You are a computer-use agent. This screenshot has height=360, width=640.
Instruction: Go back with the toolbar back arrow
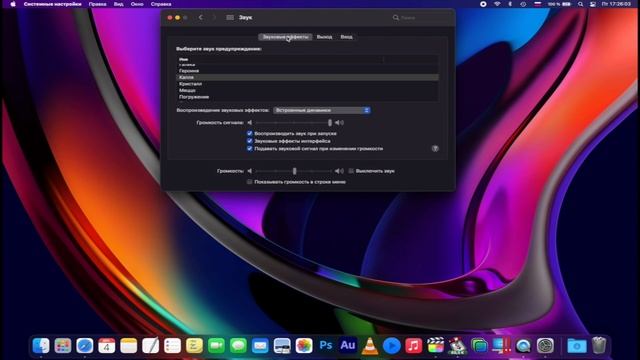[x=200, y=18]
